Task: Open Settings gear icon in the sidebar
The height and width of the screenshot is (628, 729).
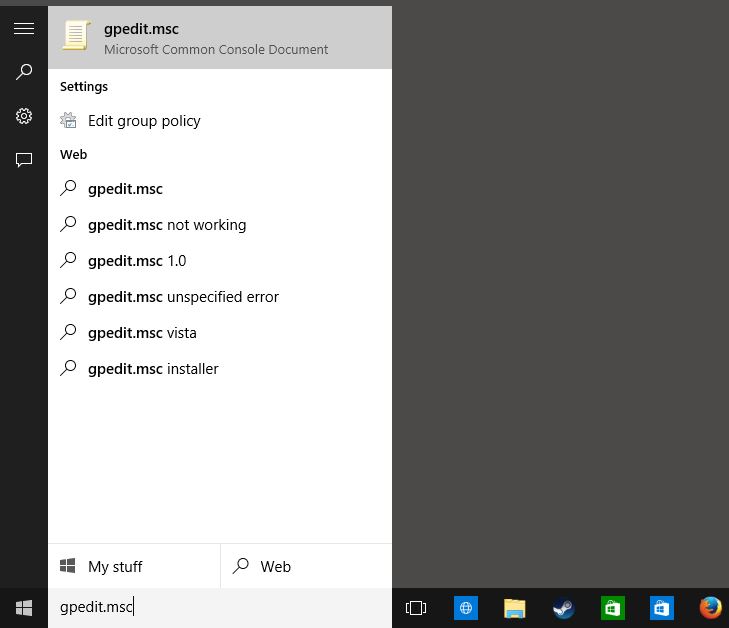Action: [24, 116]
